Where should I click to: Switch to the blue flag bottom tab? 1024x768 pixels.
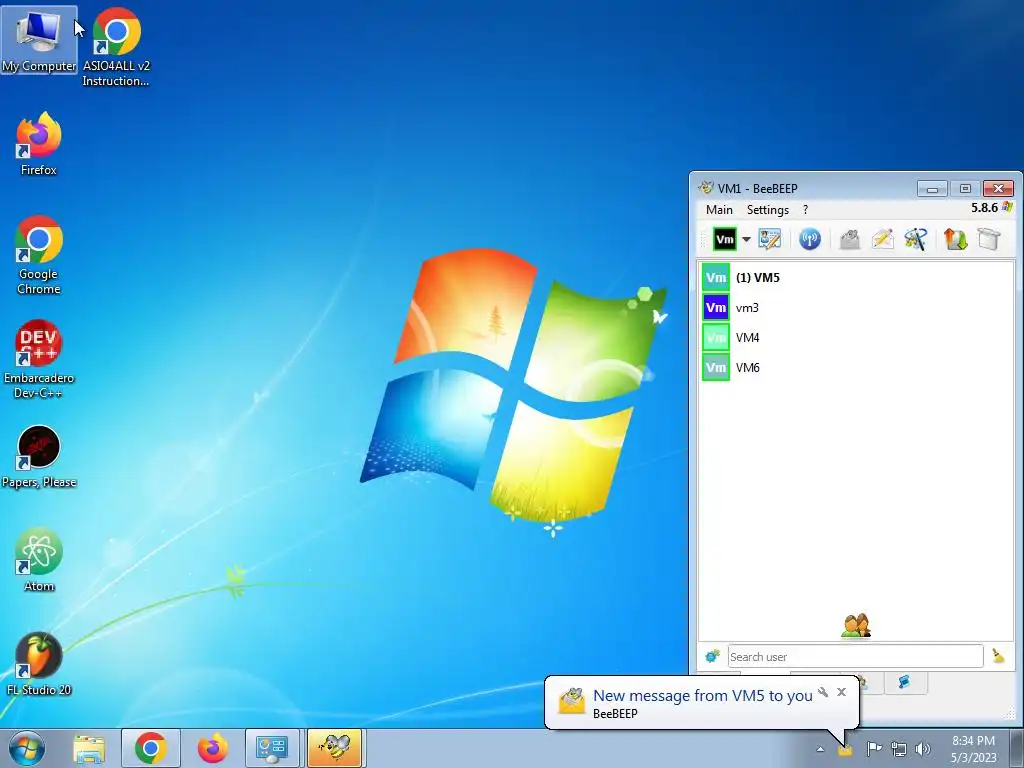(x=904, y=682)
